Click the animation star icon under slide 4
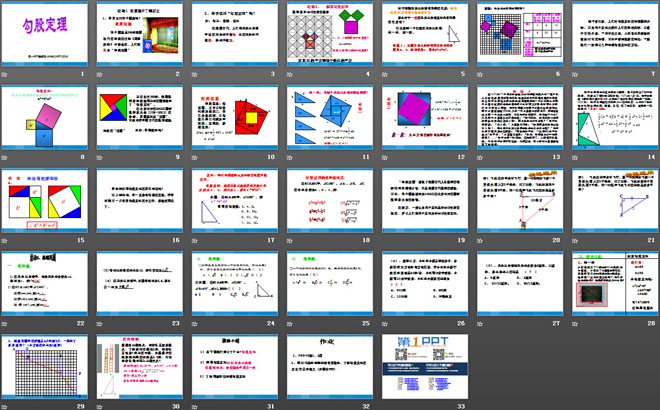The image size is (660, 410). [x=290, y=75]
